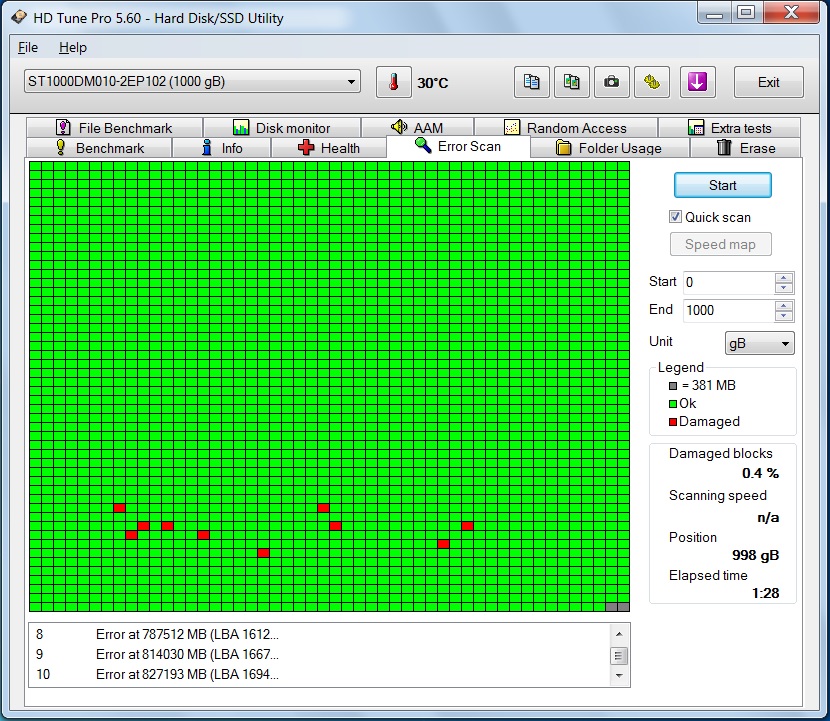Viewport: 830px width, 721px height.
Task: Increase the Start value with up arrow
Action: [784, 277]
